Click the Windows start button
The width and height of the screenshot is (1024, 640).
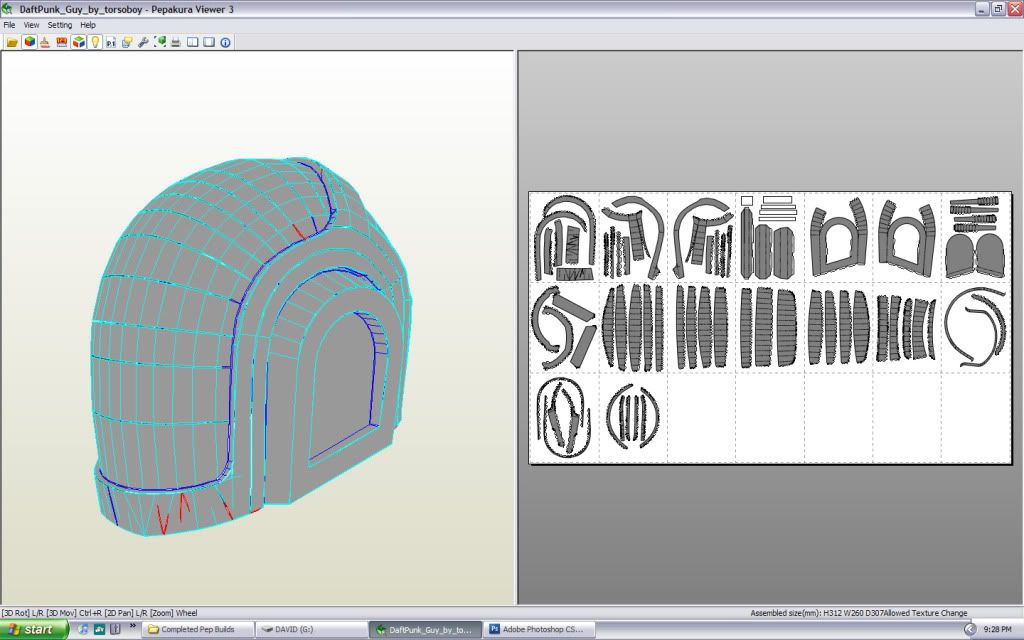point(34,630)
